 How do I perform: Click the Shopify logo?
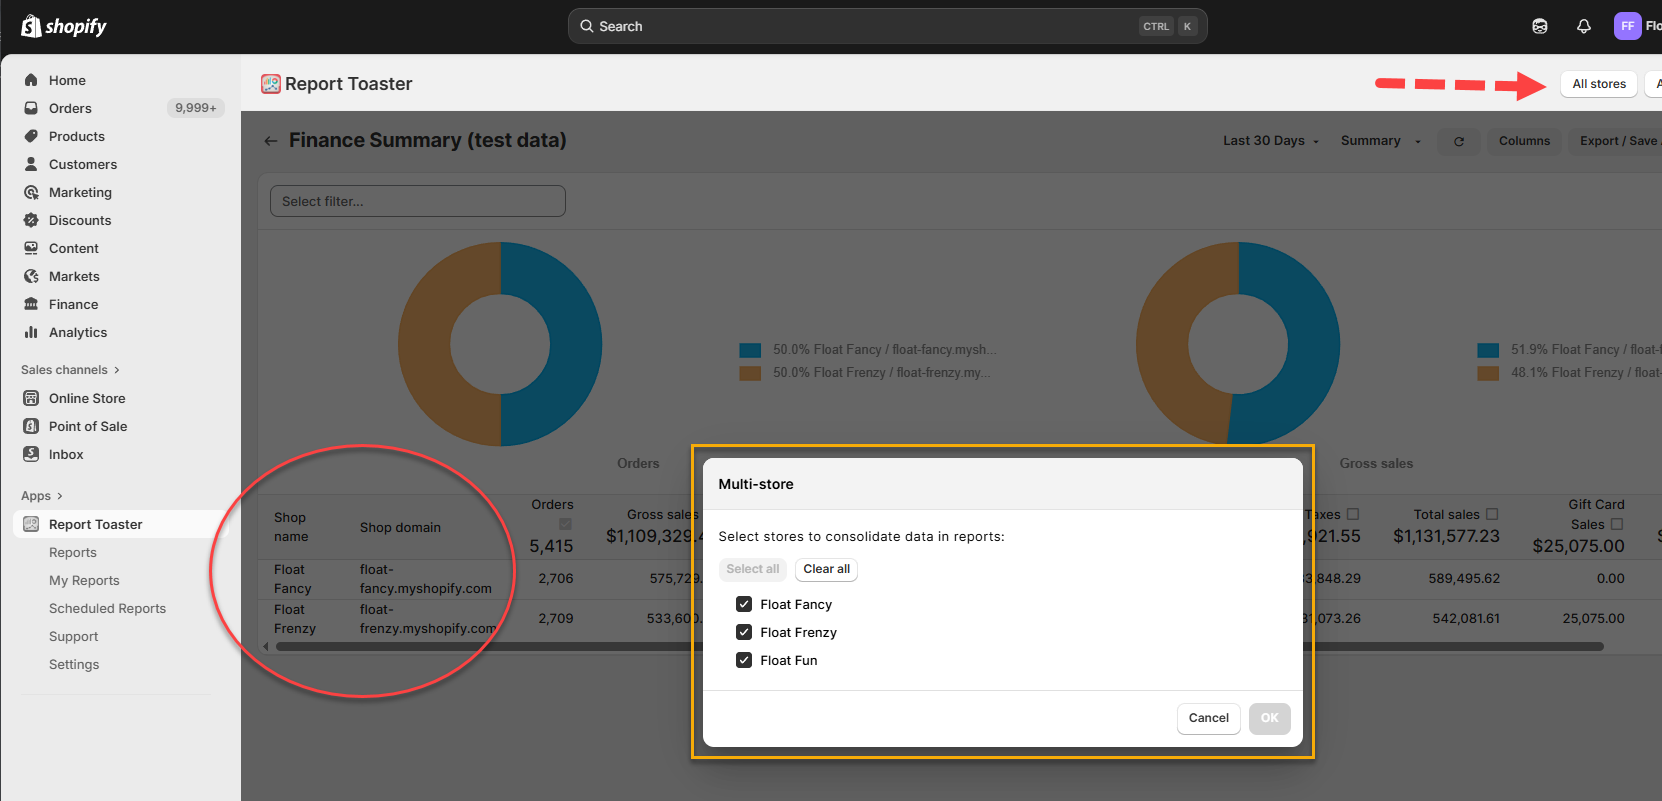pyautogui.click(x=64, y=26)
